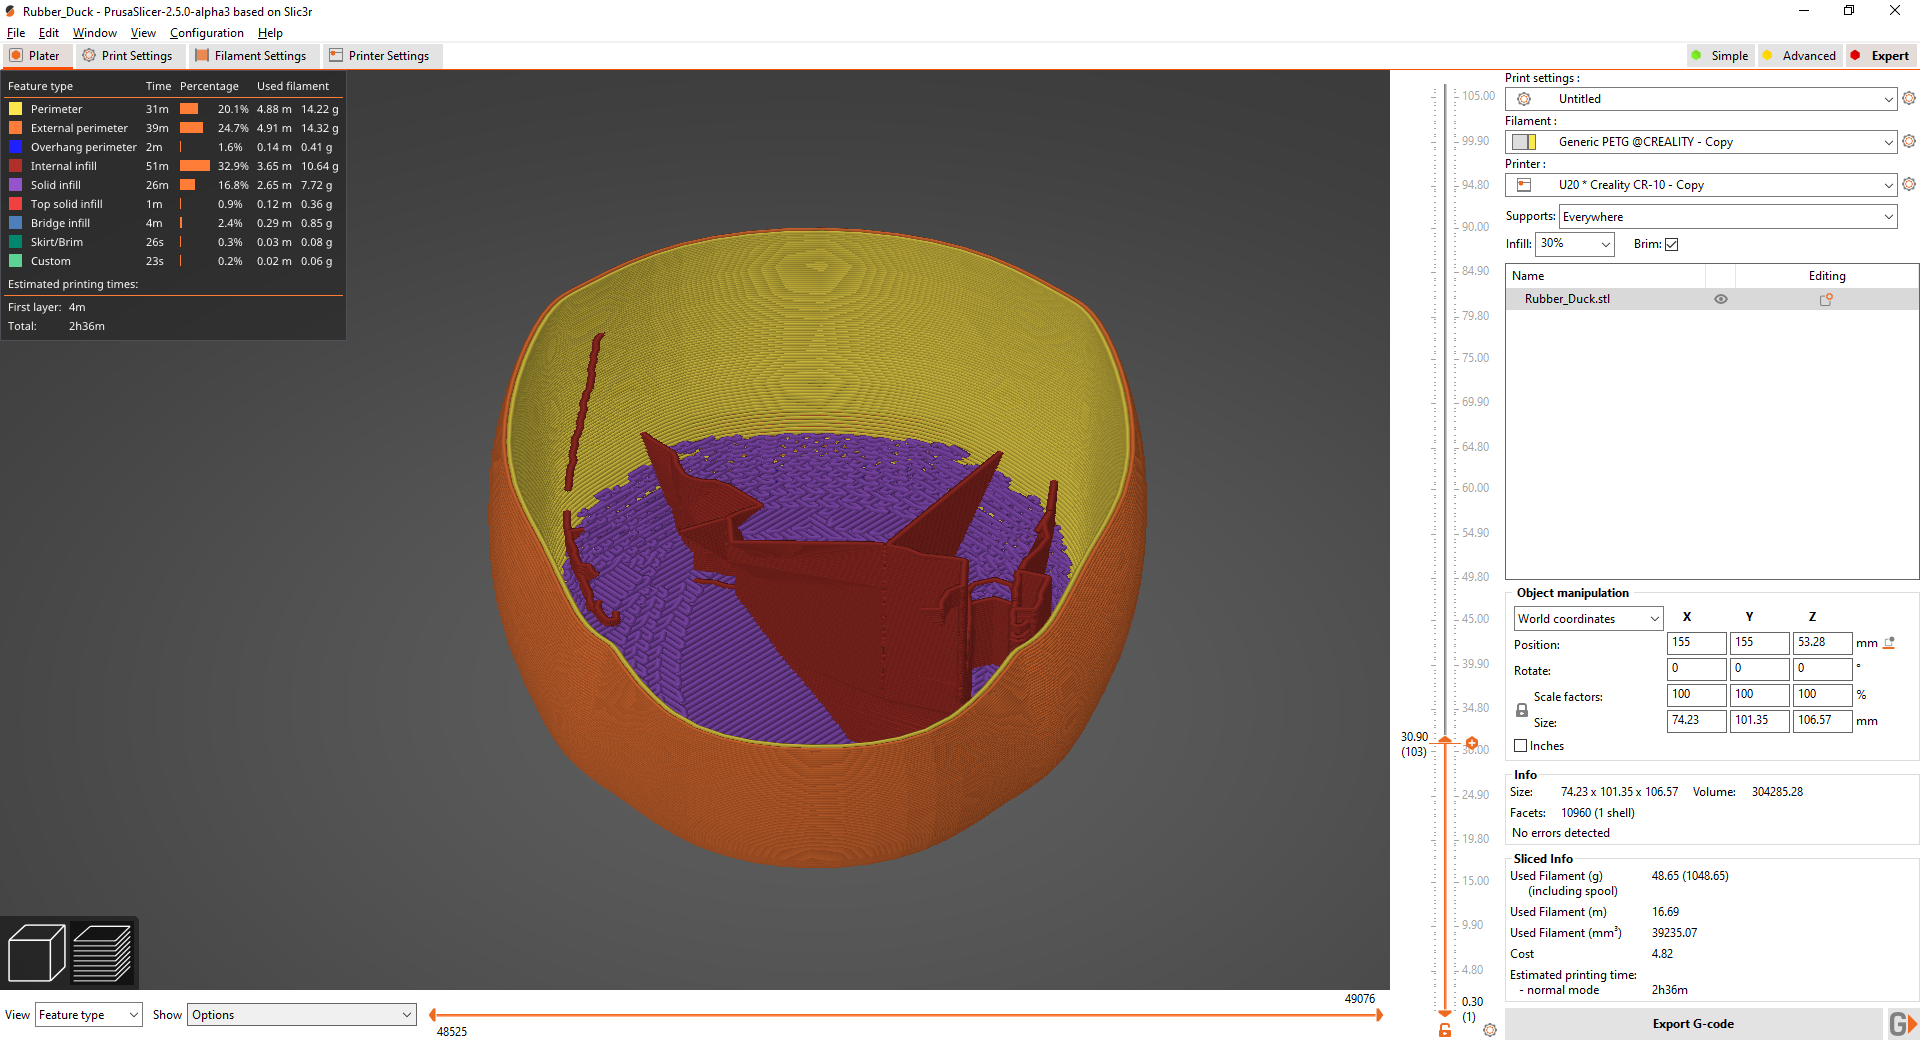Click the Export G-code button
Screen dimensions: 1920x1040
[x=1693, y=1023]
